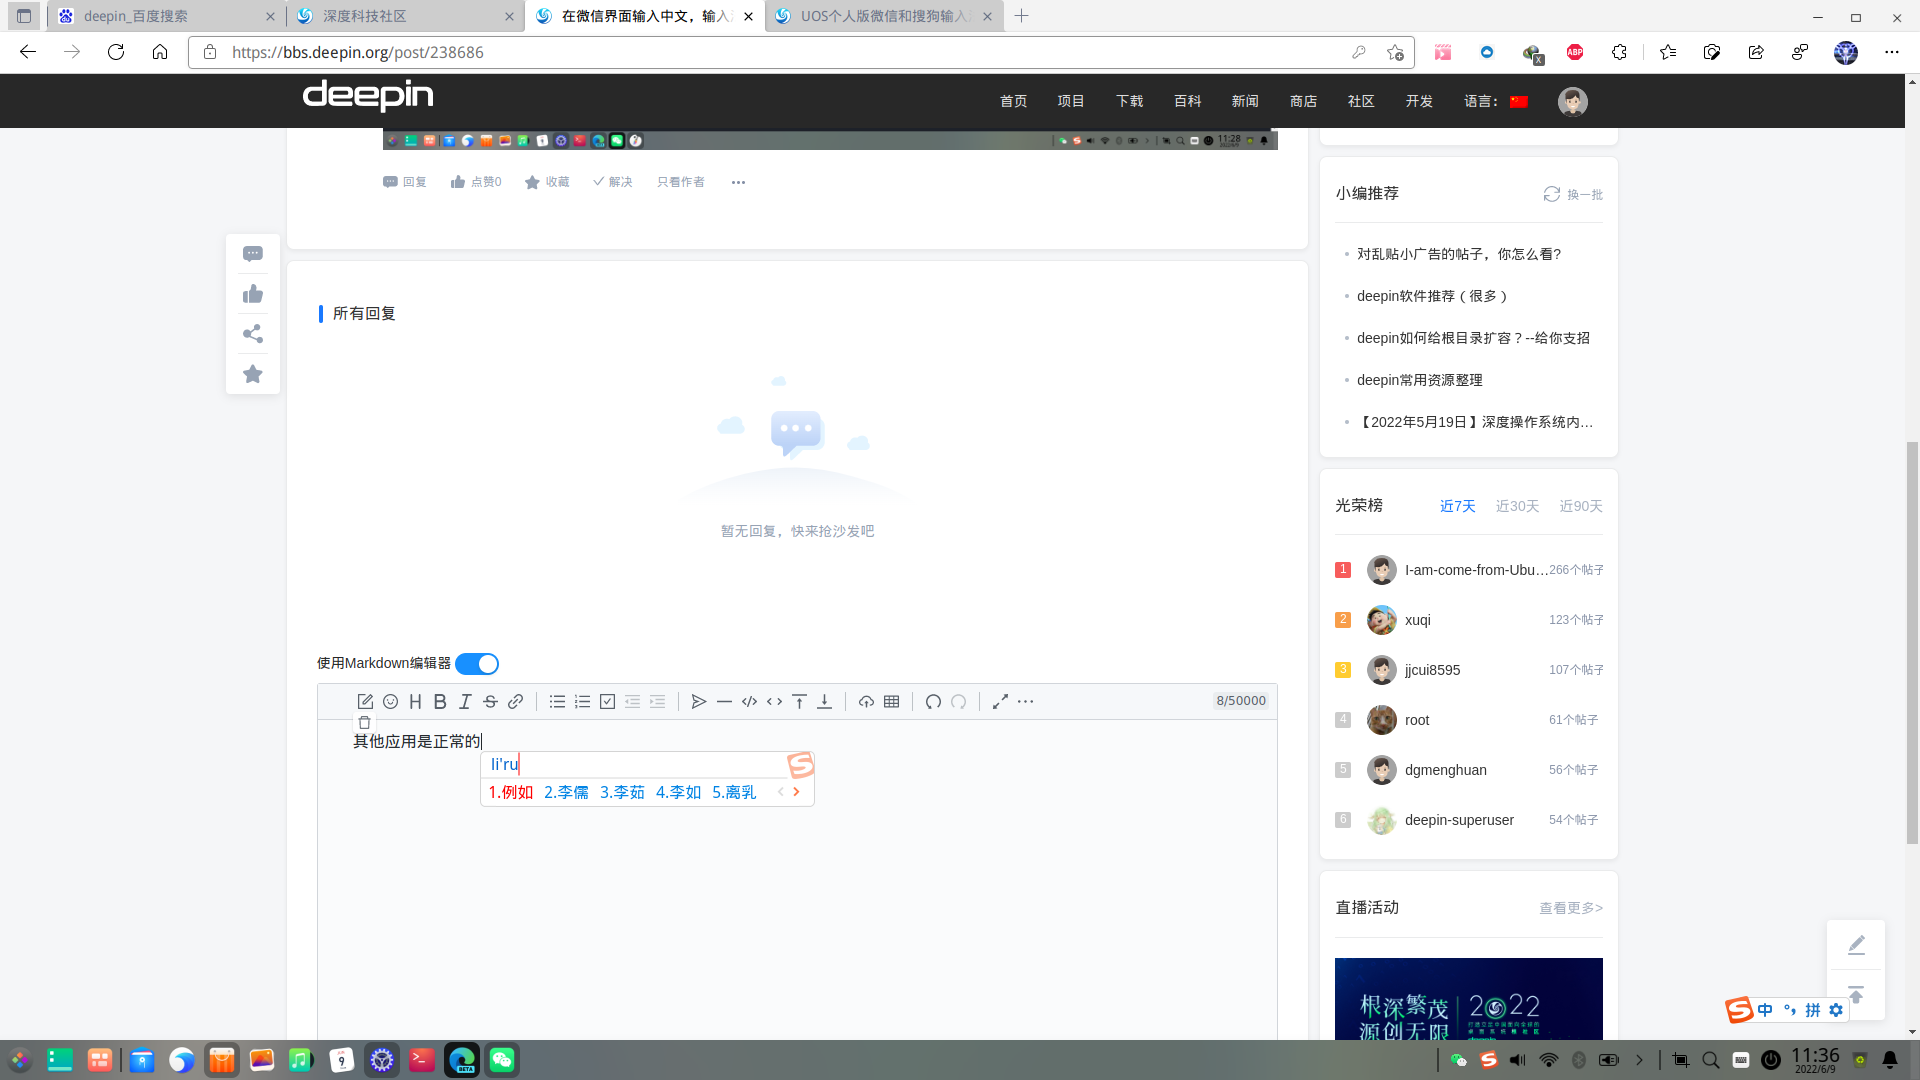
Task: Insert a task checklist item
Action: pyautogui.click(x=607, y=702)
